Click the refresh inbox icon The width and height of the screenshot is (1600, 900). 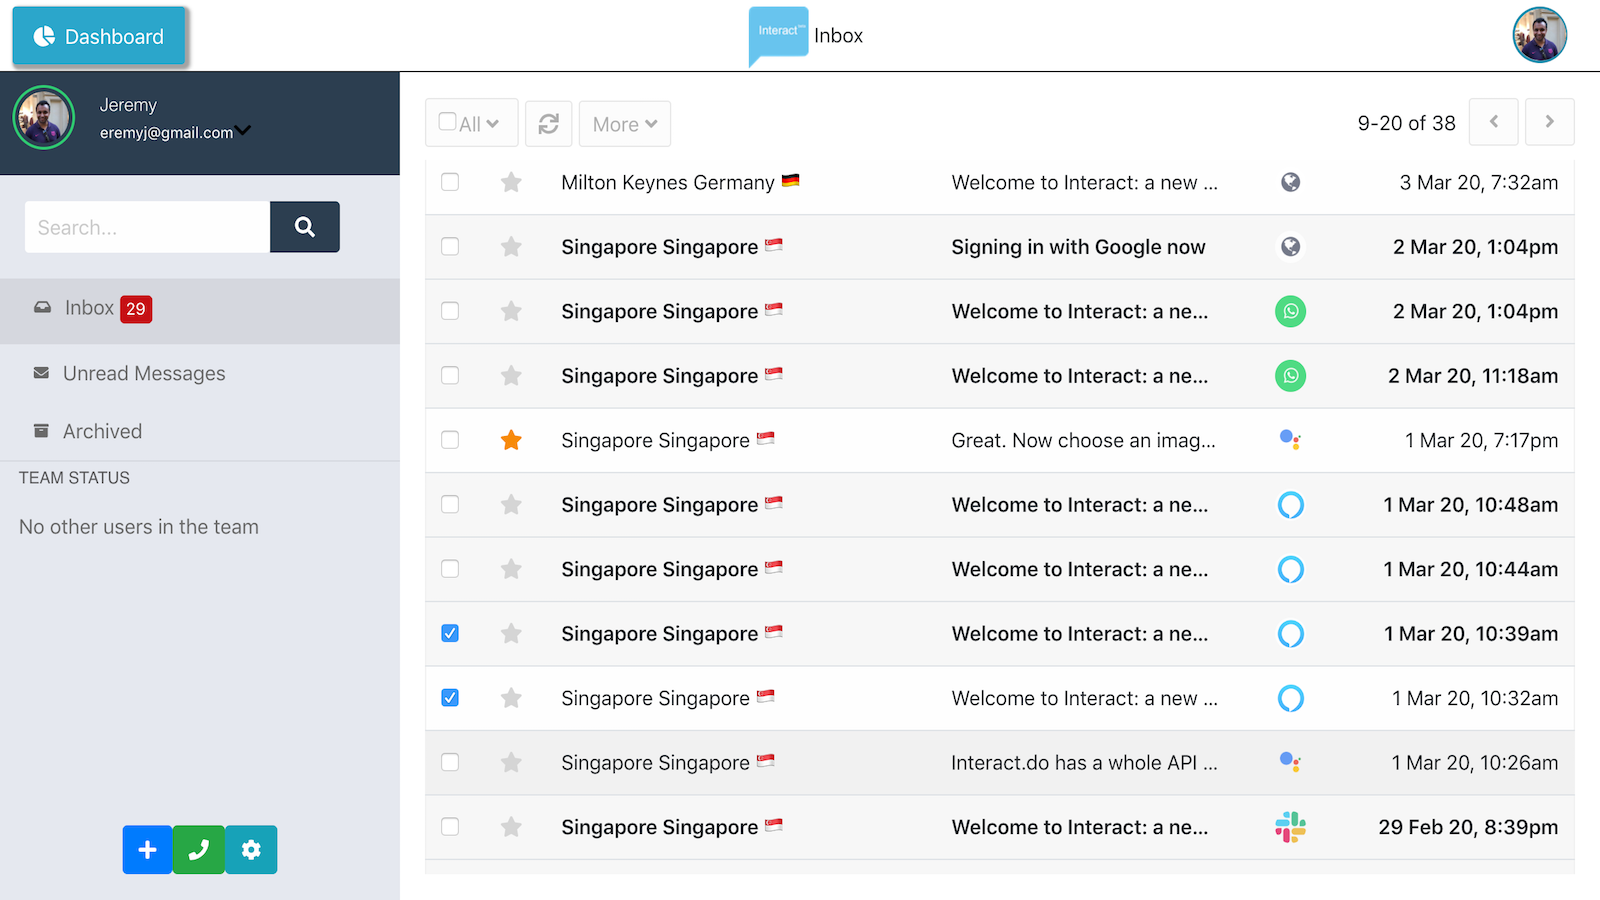coord(549,124)
